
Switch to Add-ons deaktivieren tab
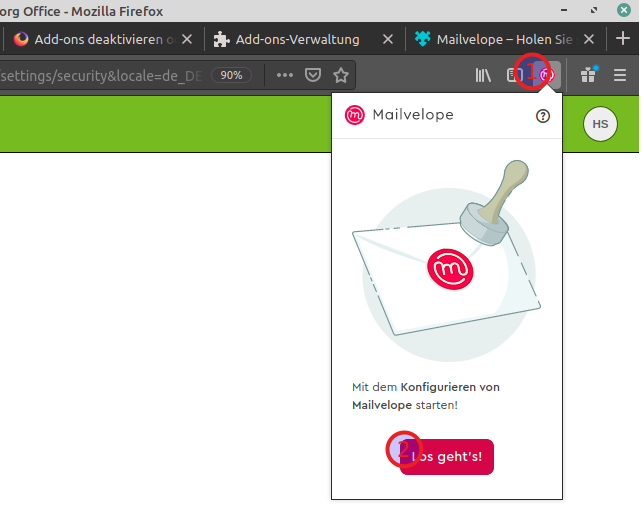tap(104, 39)
